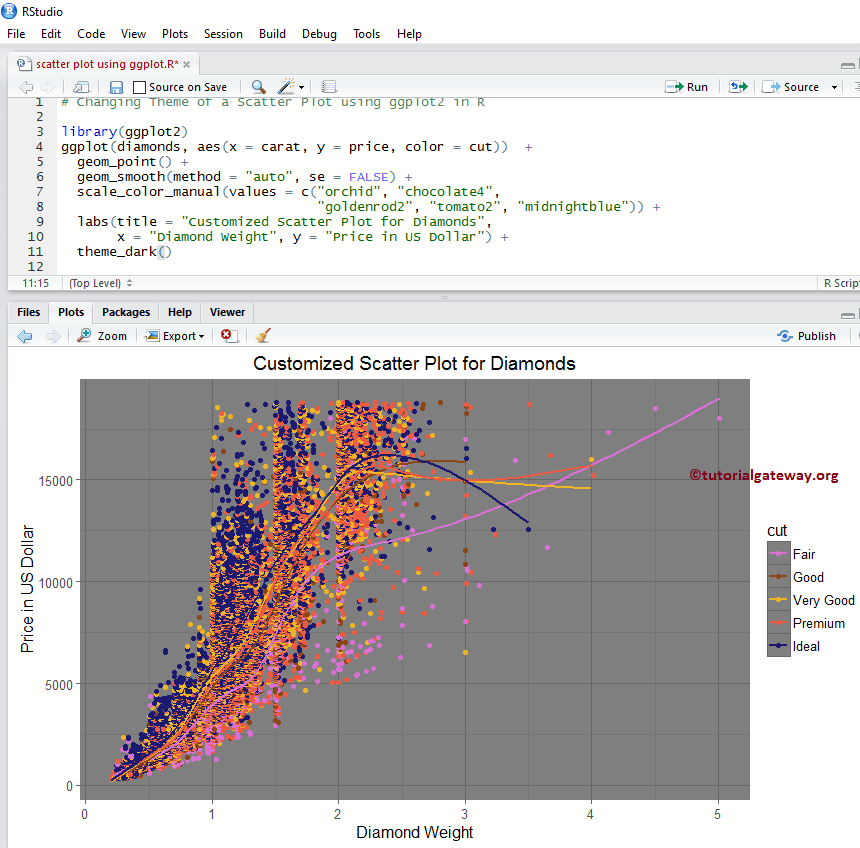Click the Show in new window editor icon
Screen dimensions: 860x848
tap(81, 86)
